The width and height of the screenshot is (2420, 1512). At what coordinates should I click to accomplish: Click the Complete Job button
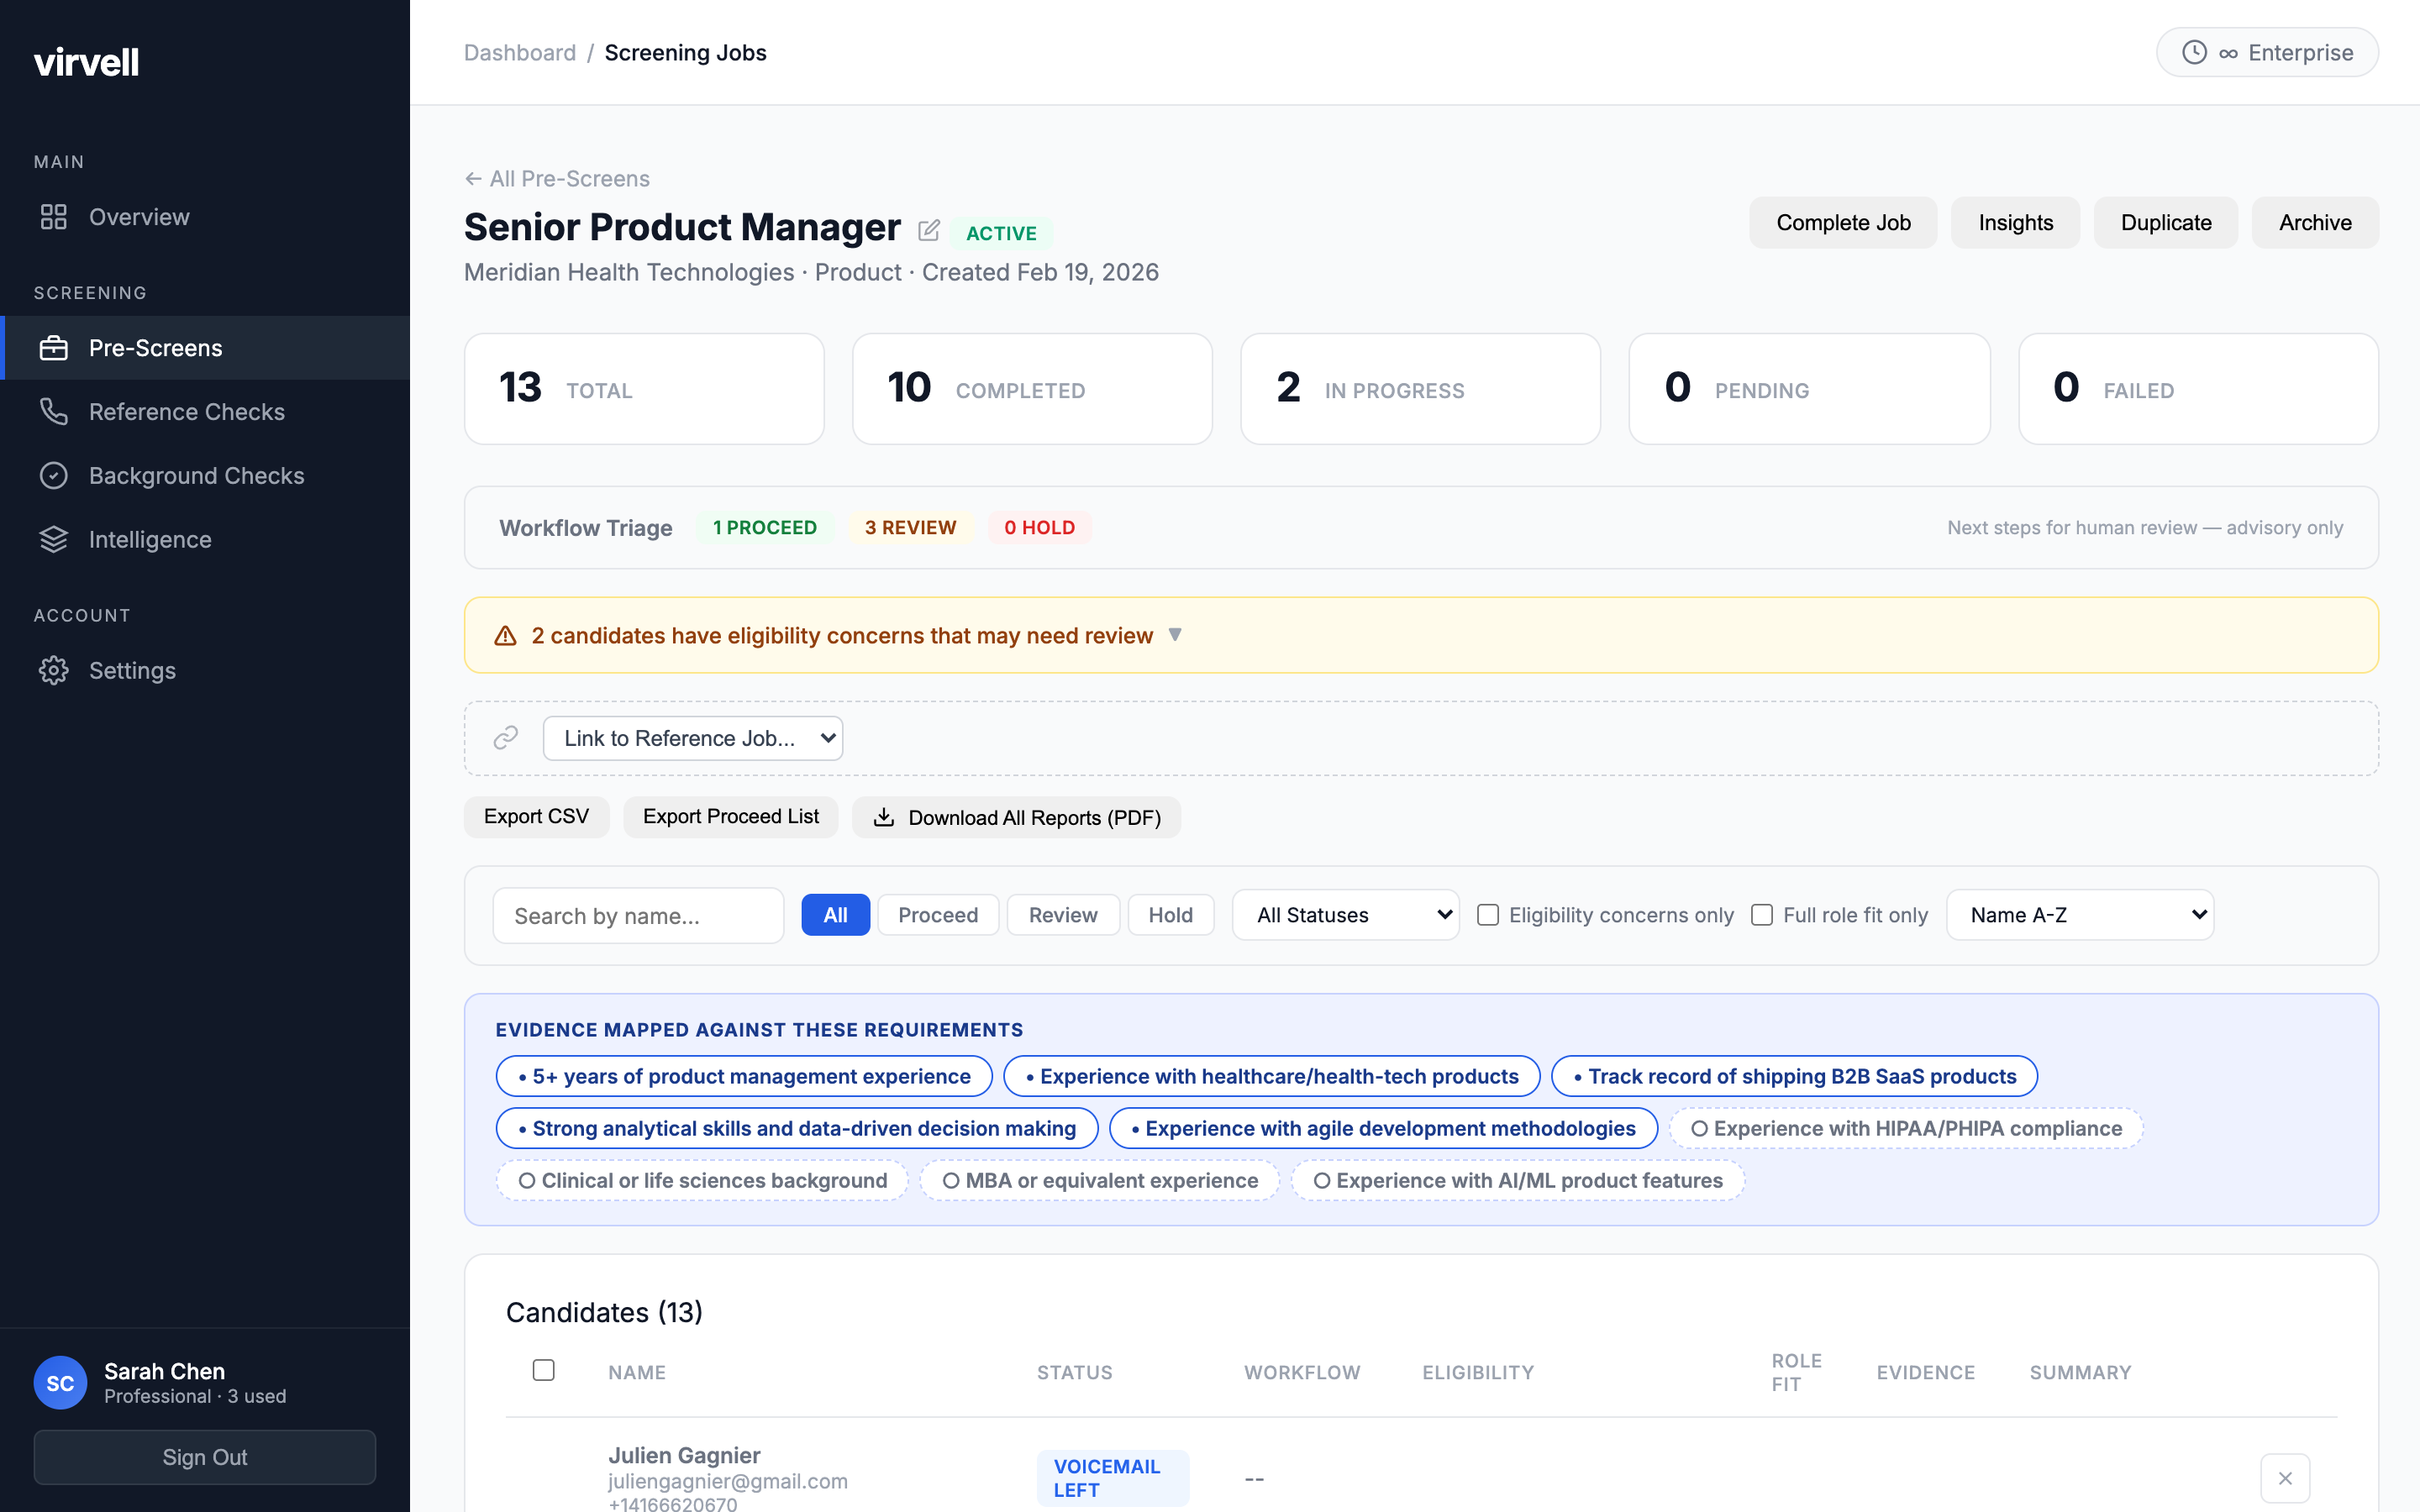click(x=1842, y=222)
